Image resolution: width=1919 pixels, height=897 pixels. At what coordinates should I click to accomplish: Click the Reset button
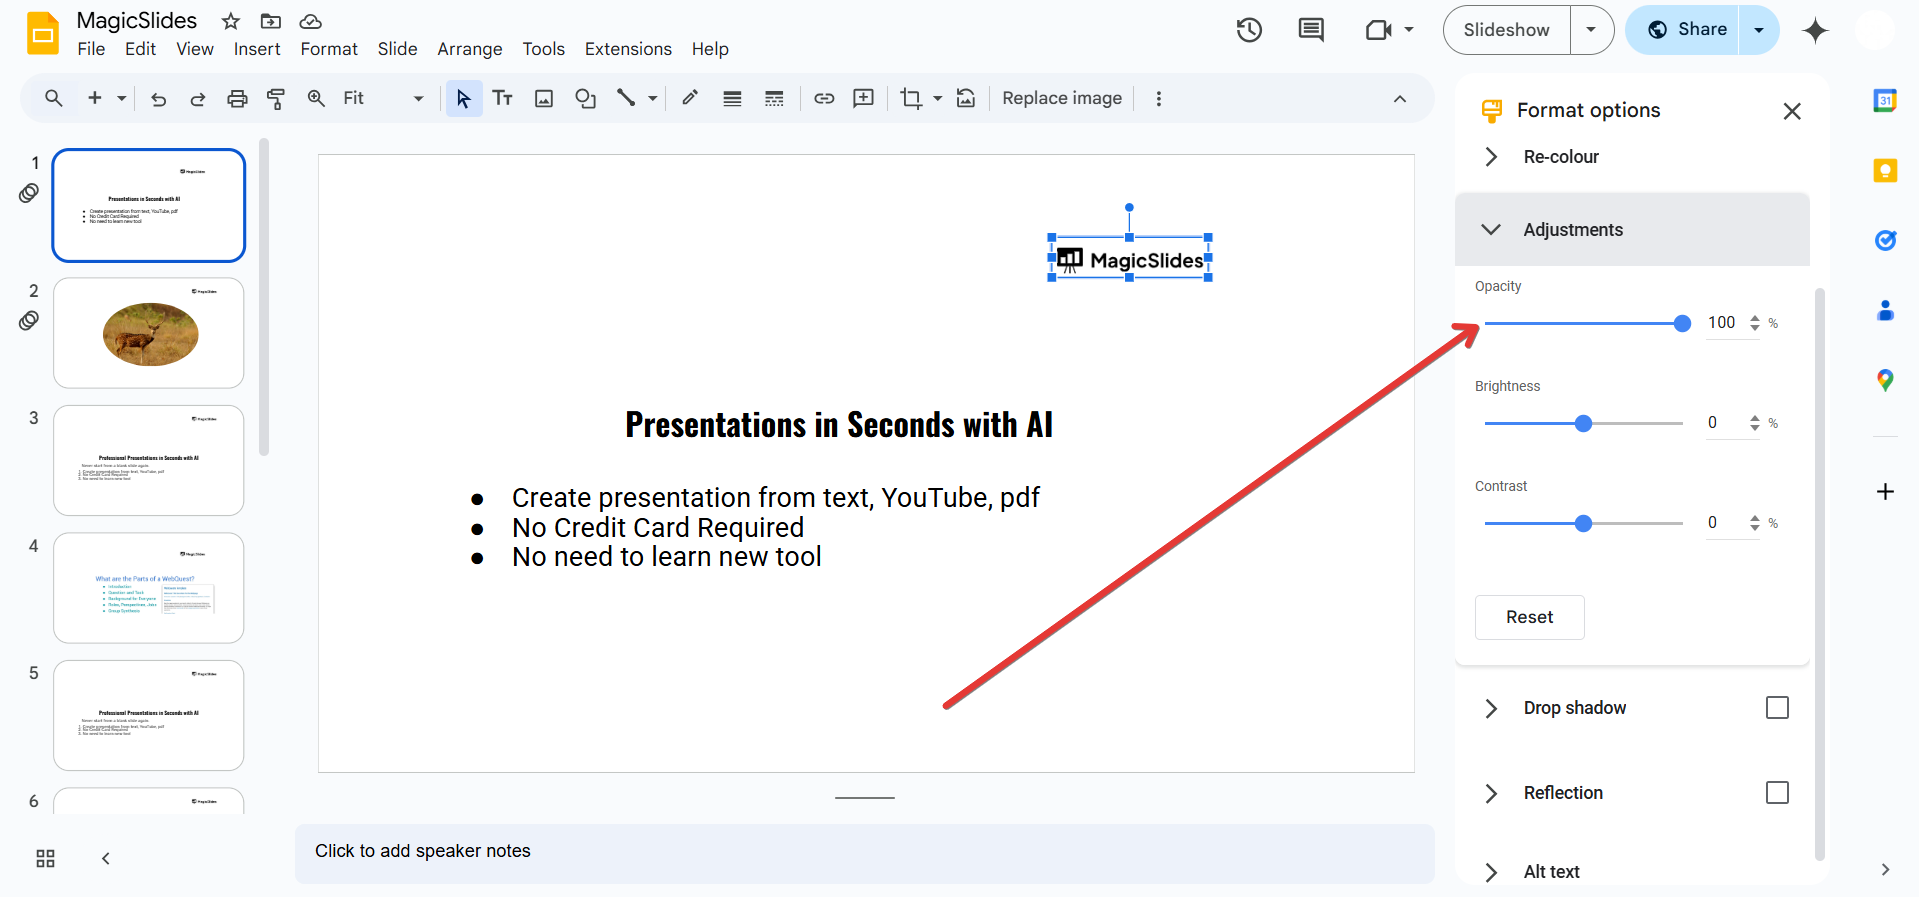pyautogui.click(x=1529, y=617)
